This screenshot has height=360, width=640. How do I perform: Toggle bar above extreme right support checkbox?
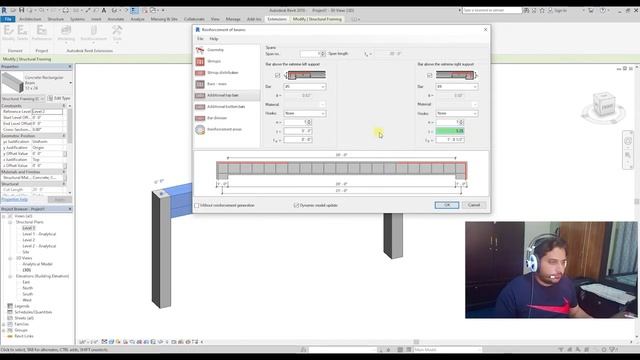(429, 76)
